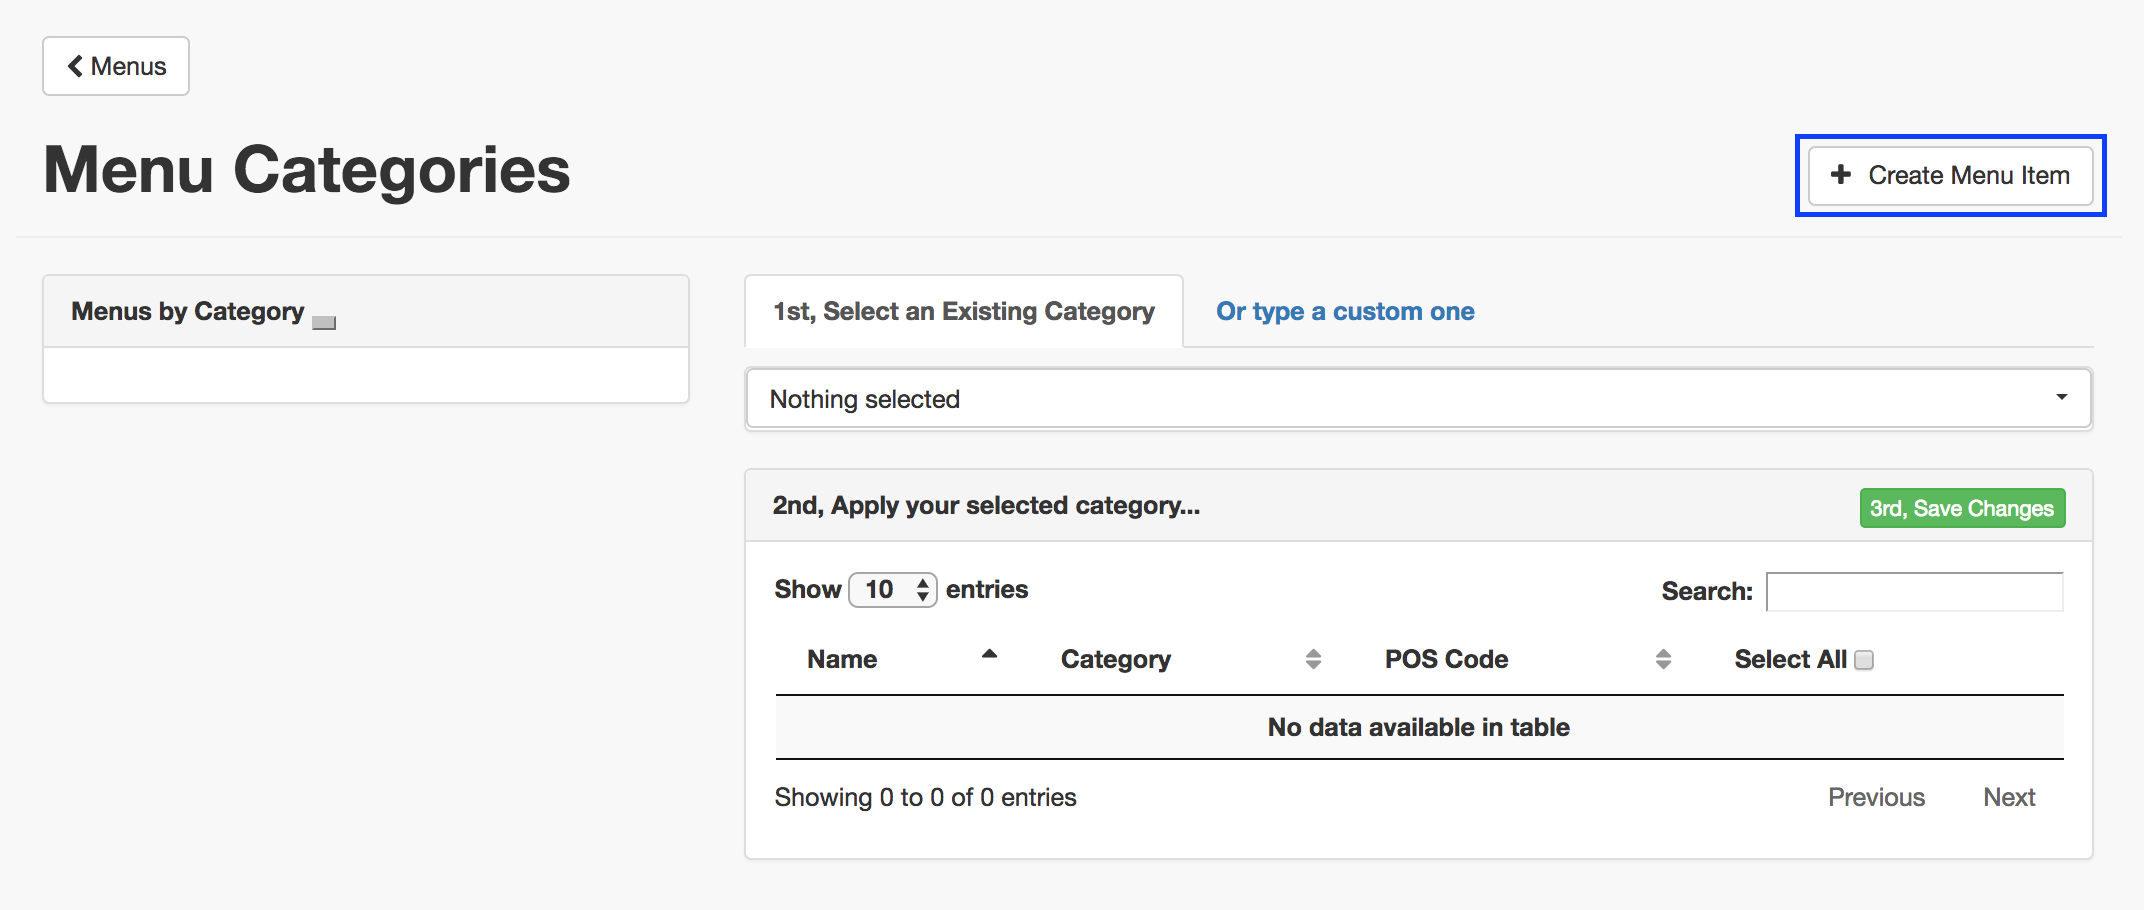Open the Show 10 entries dropdown
2144x910 pixels.
tap(892, 590)
